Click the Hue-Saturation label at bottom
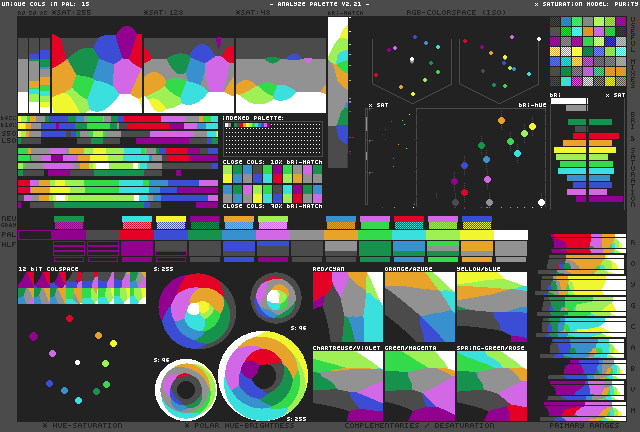640x432 pixels. pyautogui.click(x=82, y=425)
